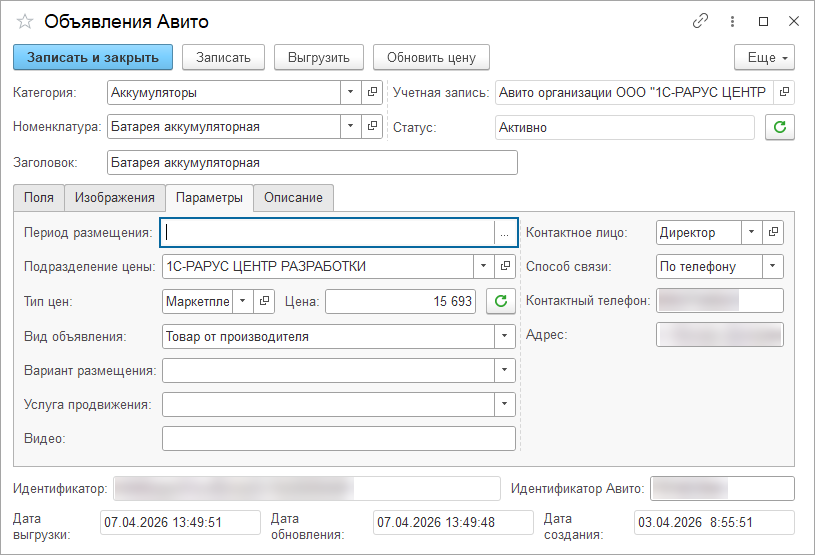815x555 pixels.
Task: Switch to the Поля tab
Action: [39, 197]
